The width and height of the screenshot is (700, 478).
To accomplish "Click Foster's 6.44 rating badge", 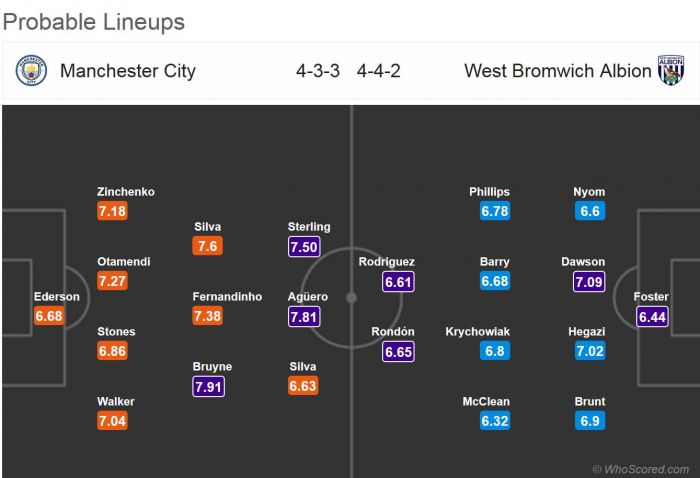I will [652, 317].
